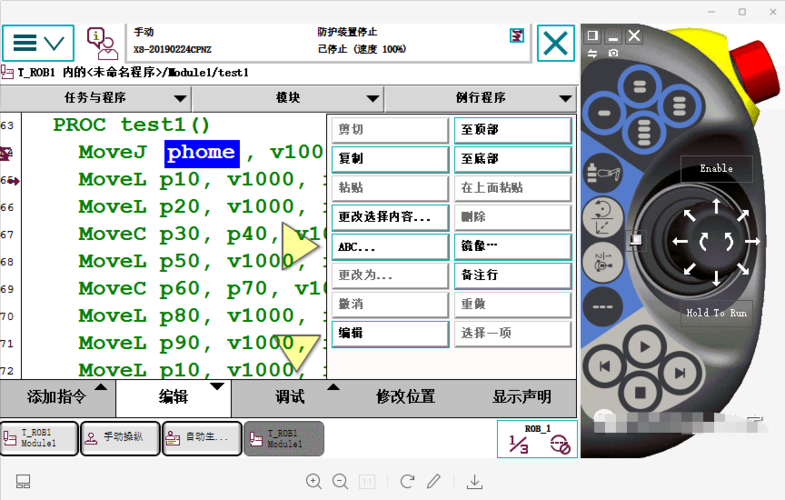Viewport: 785px width, 500px height.
Task: Click the 镜像 mirror button
Action: click(x=513, y=246)
